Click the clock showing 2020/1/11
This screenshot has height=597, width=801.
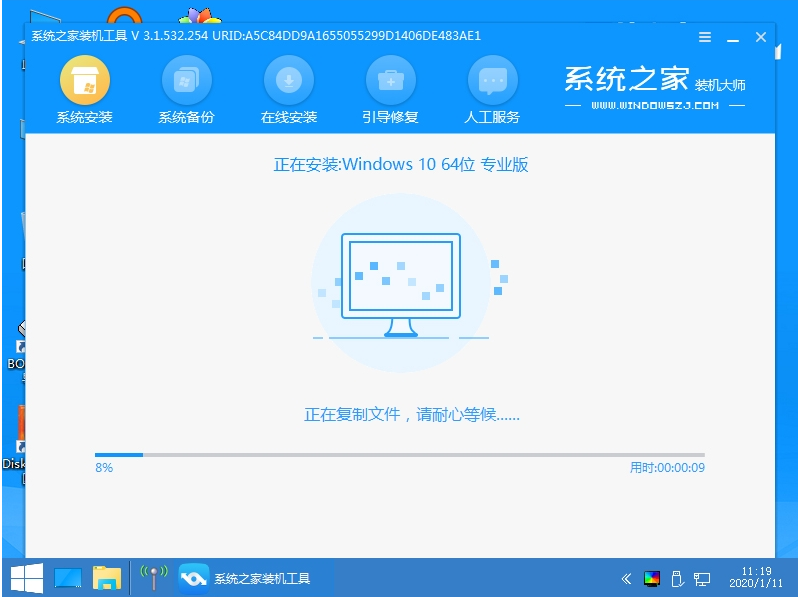point(755,584)
